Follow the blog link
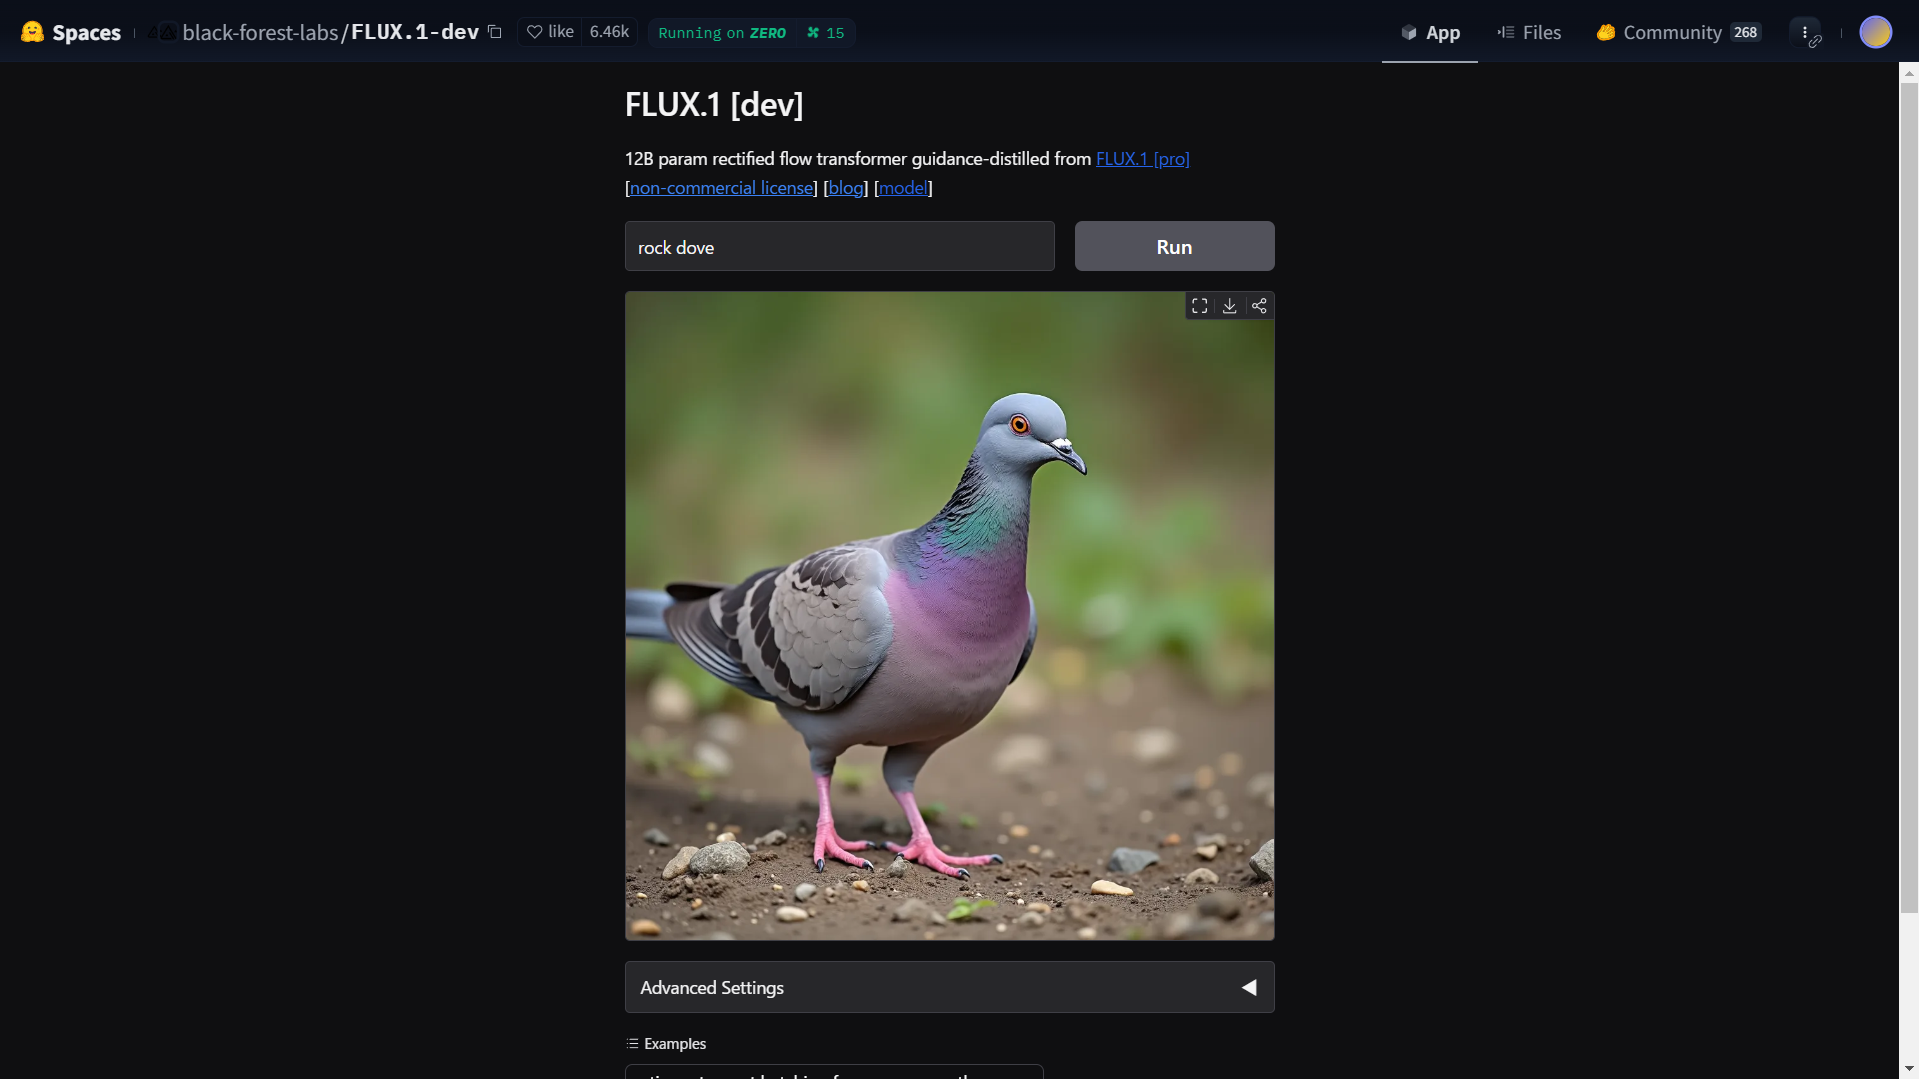Image resolution: width=1919 pixels, height=1079 pixels. 845,187
